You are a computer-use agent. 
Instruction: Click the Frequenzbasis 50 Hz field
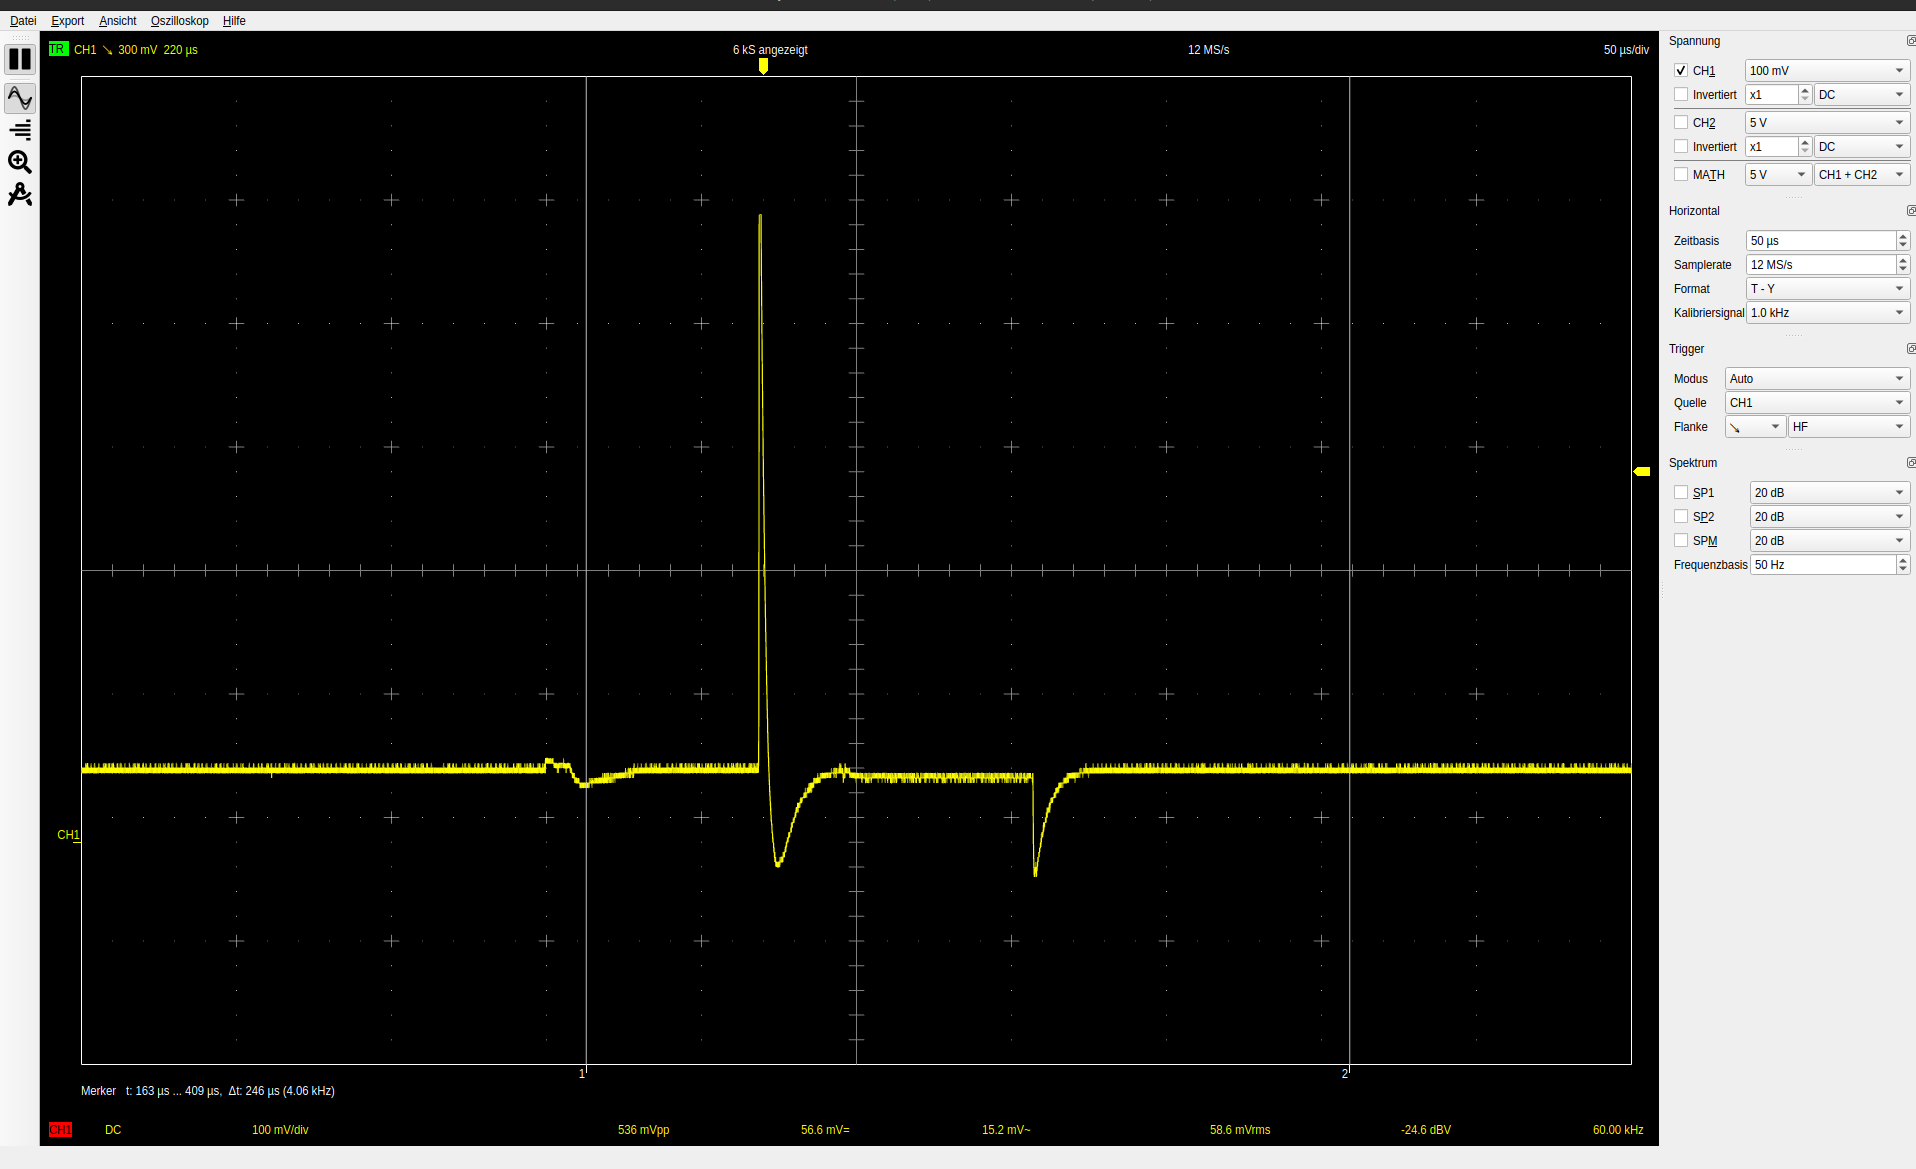tap(1823, 565)
